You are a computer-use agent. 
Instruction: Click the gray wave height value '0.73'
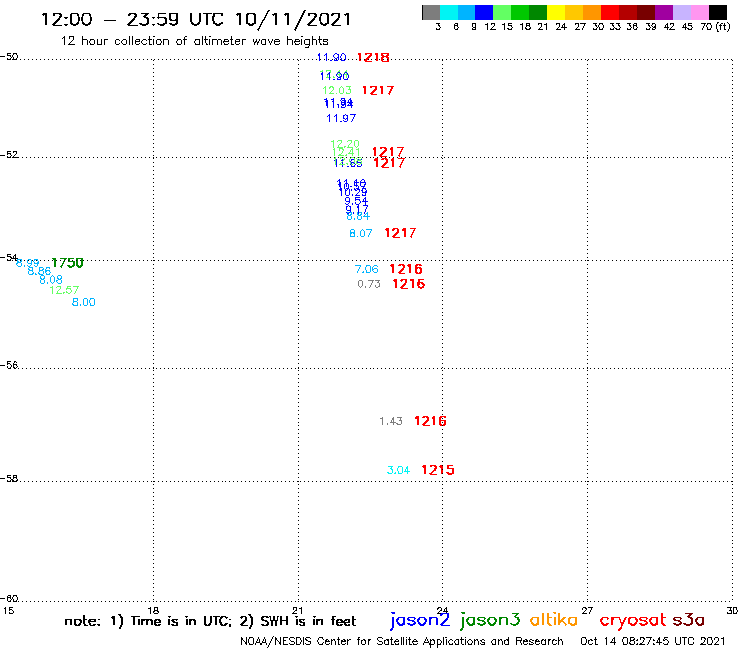tap(369, 284)
